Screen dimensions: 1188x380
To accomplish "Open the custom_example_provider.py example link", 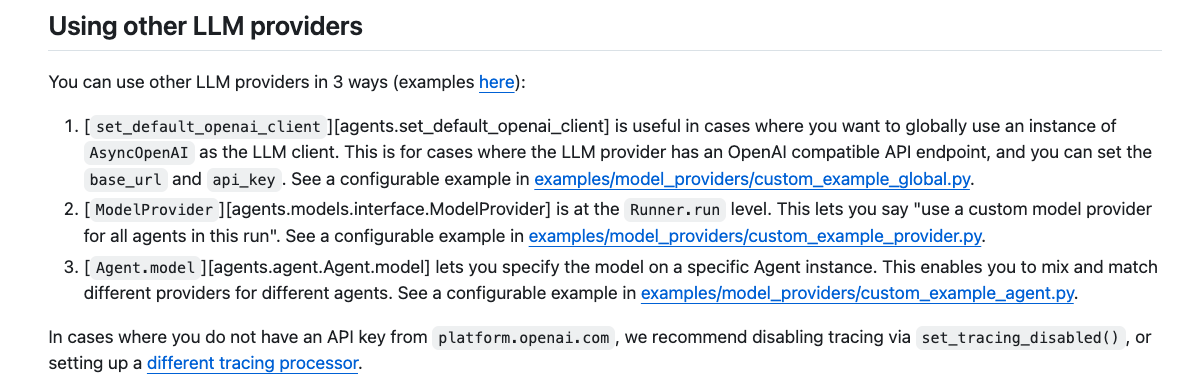I will [x=755, y=236].
